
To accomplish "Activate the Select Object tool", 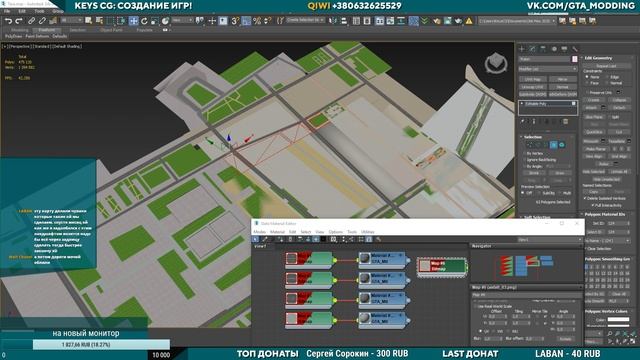I will pos(89,21).
